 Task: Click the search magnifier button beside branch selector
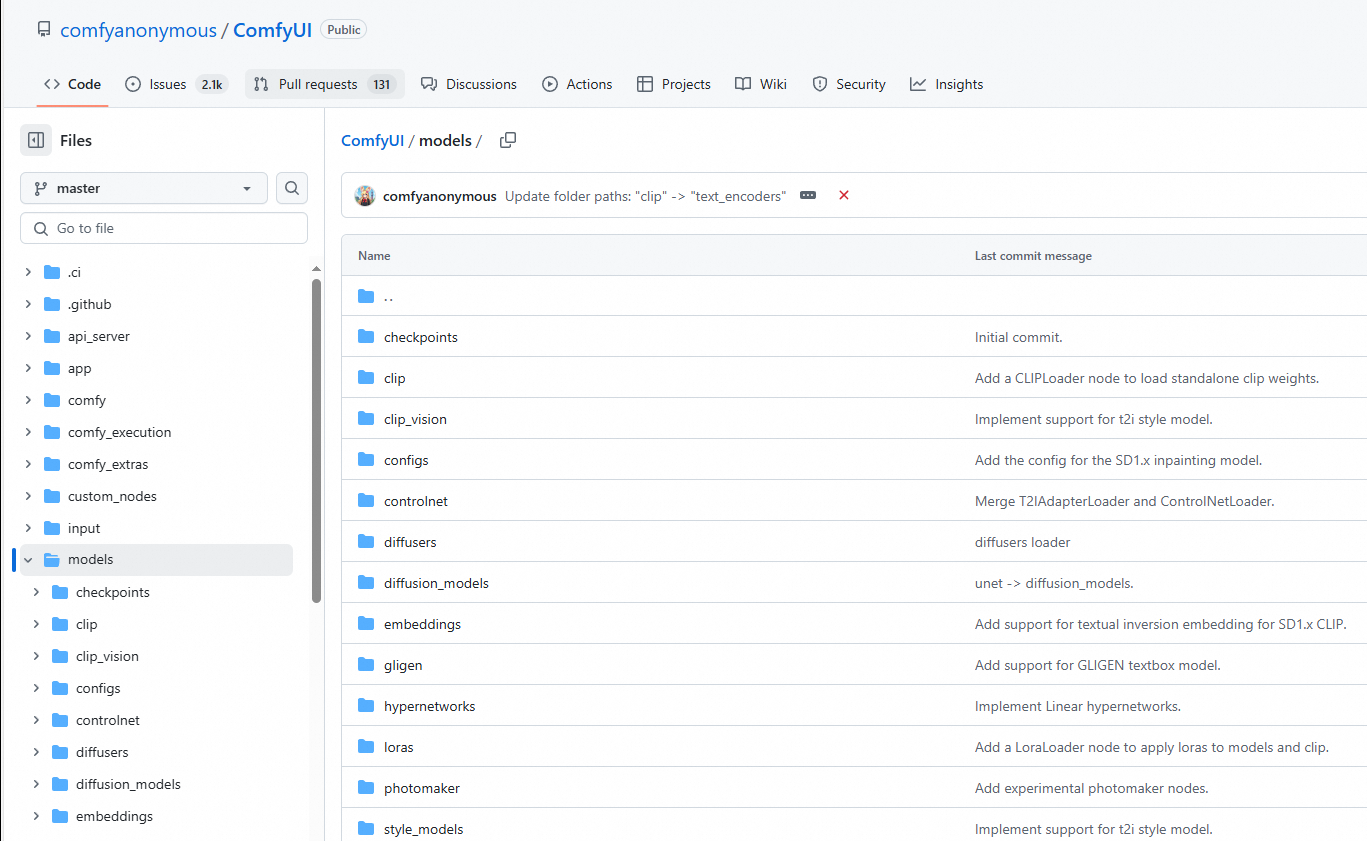(x=292, y=188)
